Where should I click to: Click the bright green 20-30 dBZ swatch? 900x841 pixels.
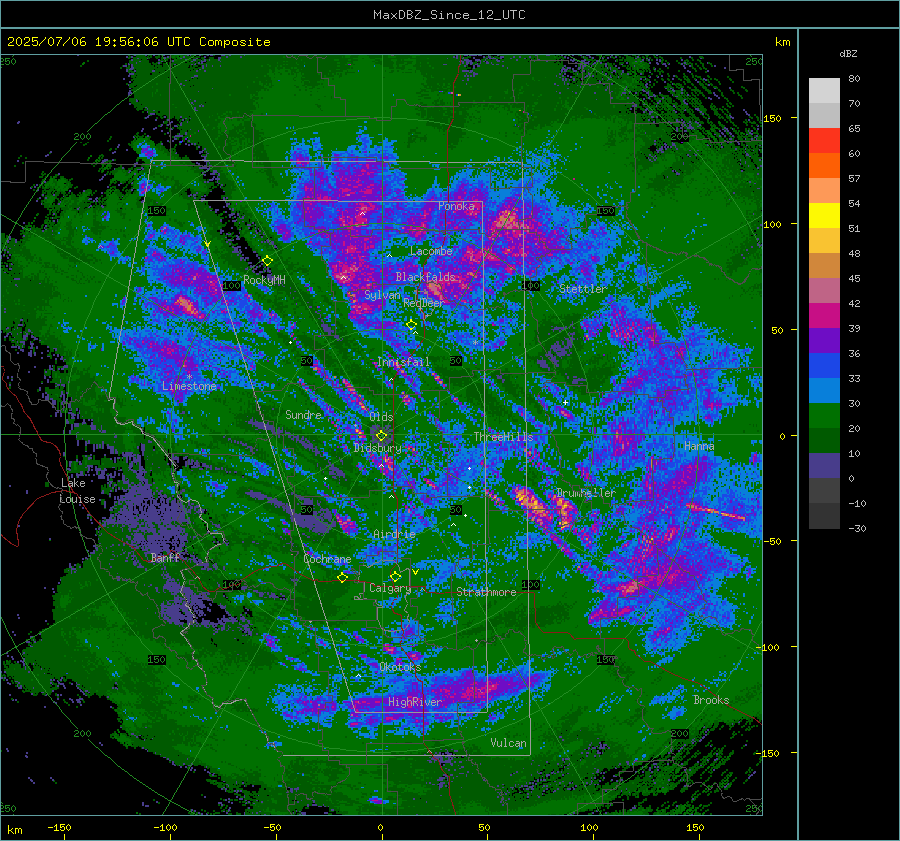[x=824, y=416]
